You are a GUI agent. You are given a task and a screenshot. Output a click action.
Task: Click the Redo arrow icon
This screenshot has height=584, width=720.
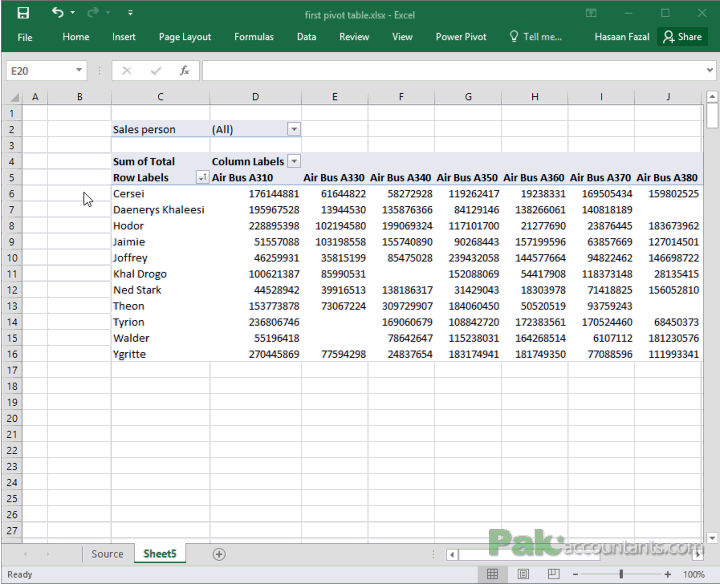(x=92, y=12)
